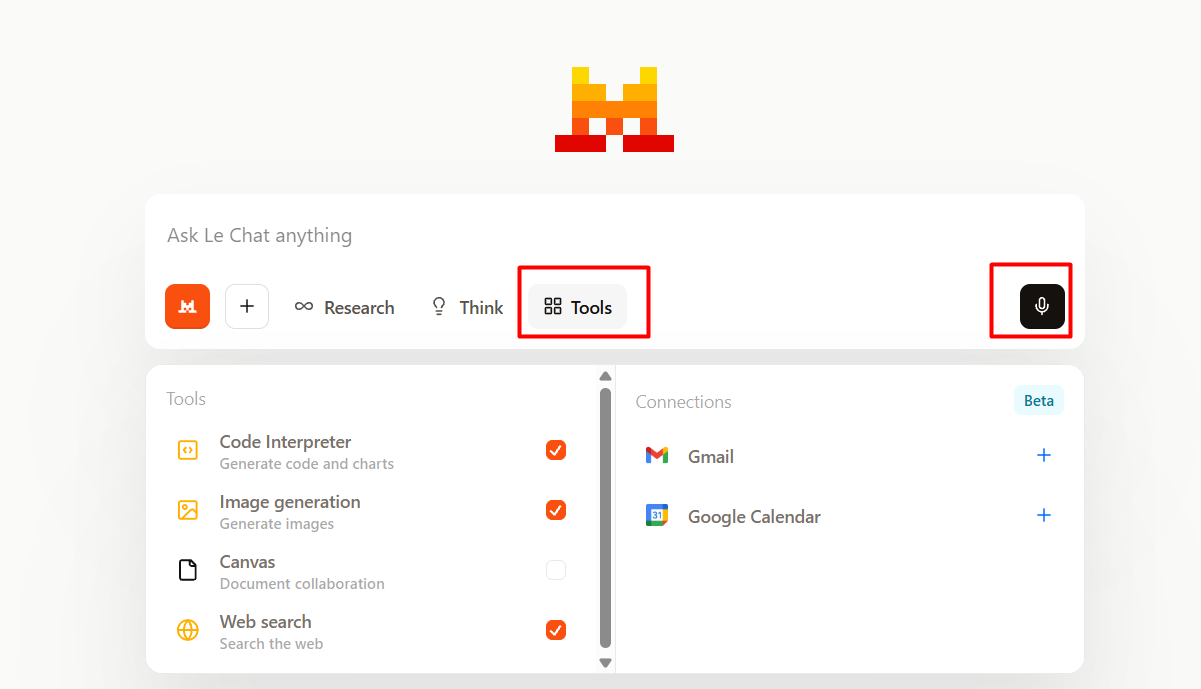
Task: Uncheck the Web search checkbox
Action: pyautogui.click(x=556, y=630)
